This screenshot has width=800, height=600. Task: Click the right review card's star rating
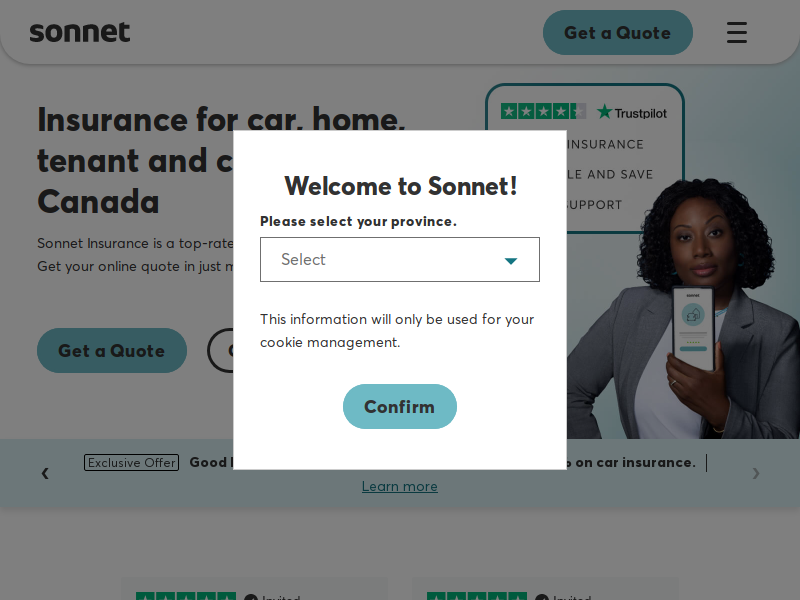(x=477, y=596)
